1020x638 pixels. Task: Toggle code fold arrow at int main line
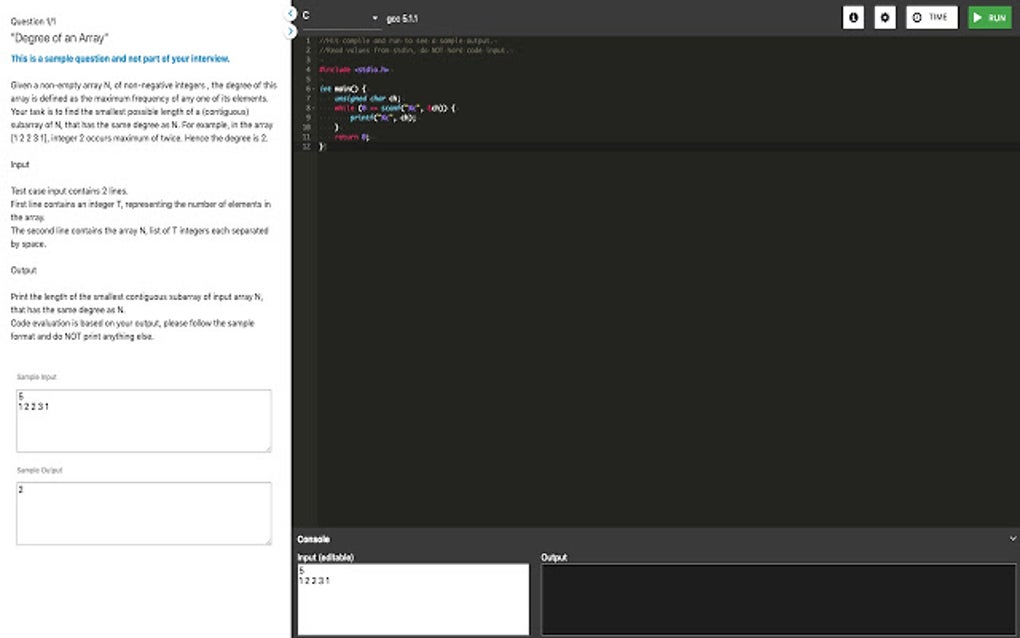[x=313, y=88]
